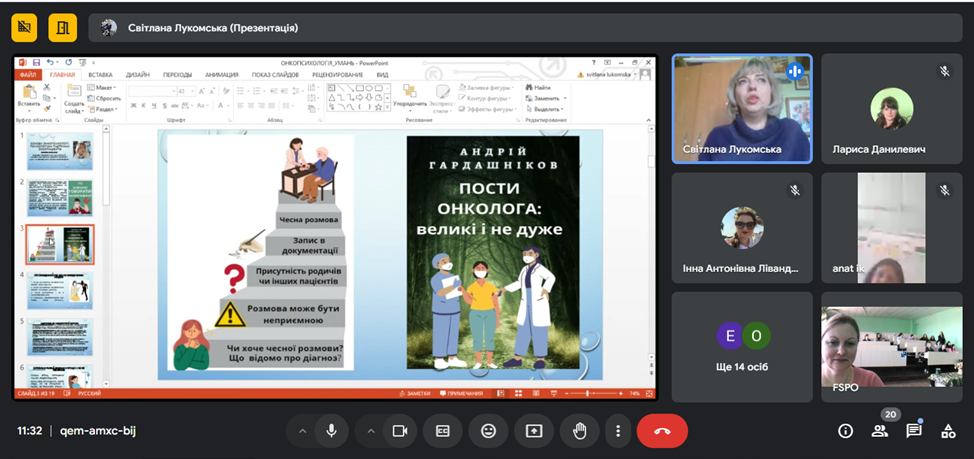Click the yellow door-like icon at top

tap(63, 27)
